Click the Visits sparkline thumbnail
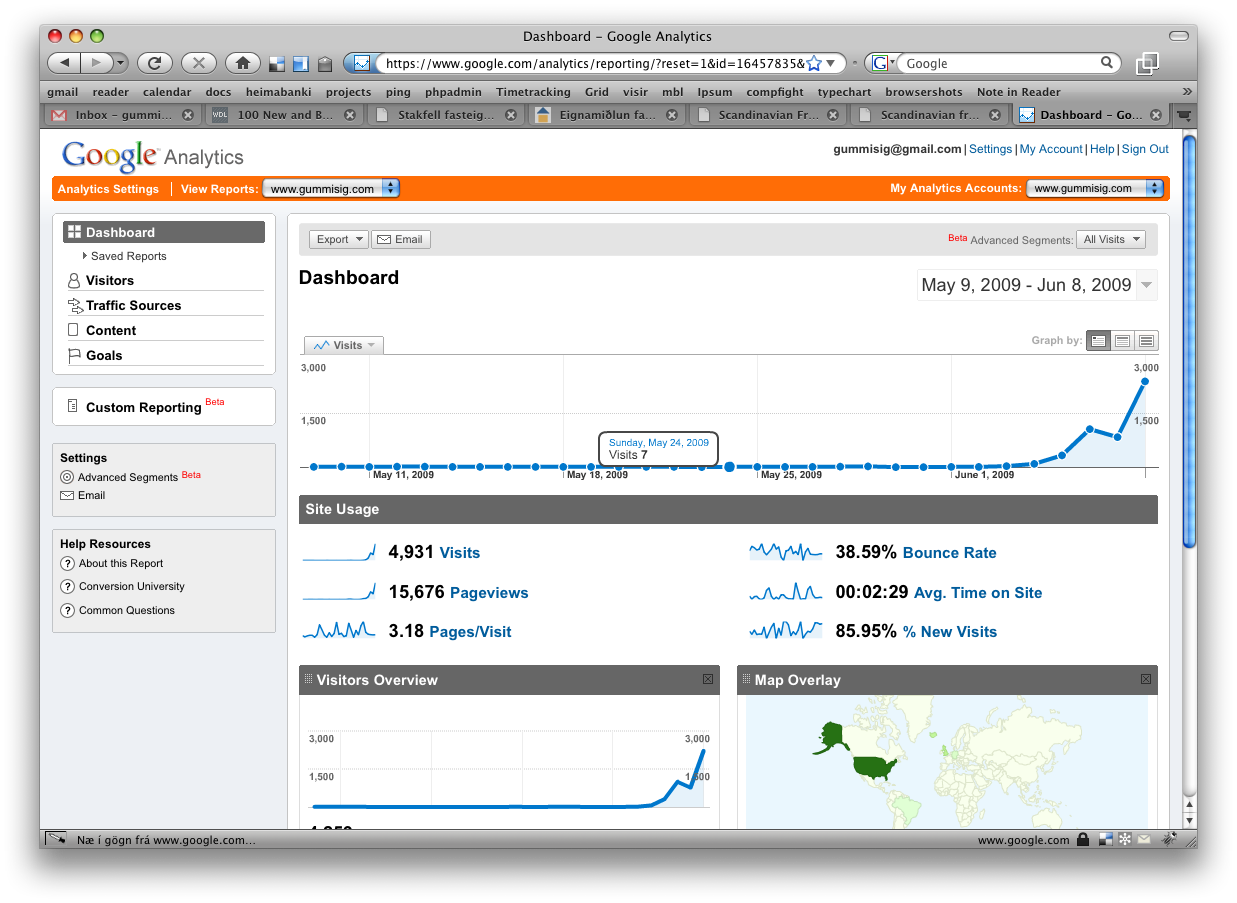The image size is (1237, 903). click(339, 552)
